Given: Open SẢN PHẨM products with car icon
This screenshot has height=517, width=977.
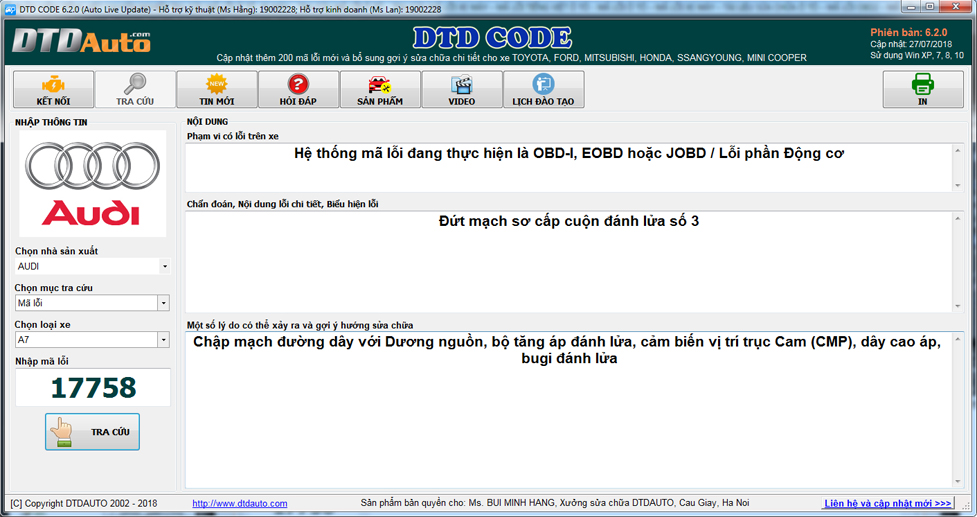Looking at the screenshot, I should 380,90.
